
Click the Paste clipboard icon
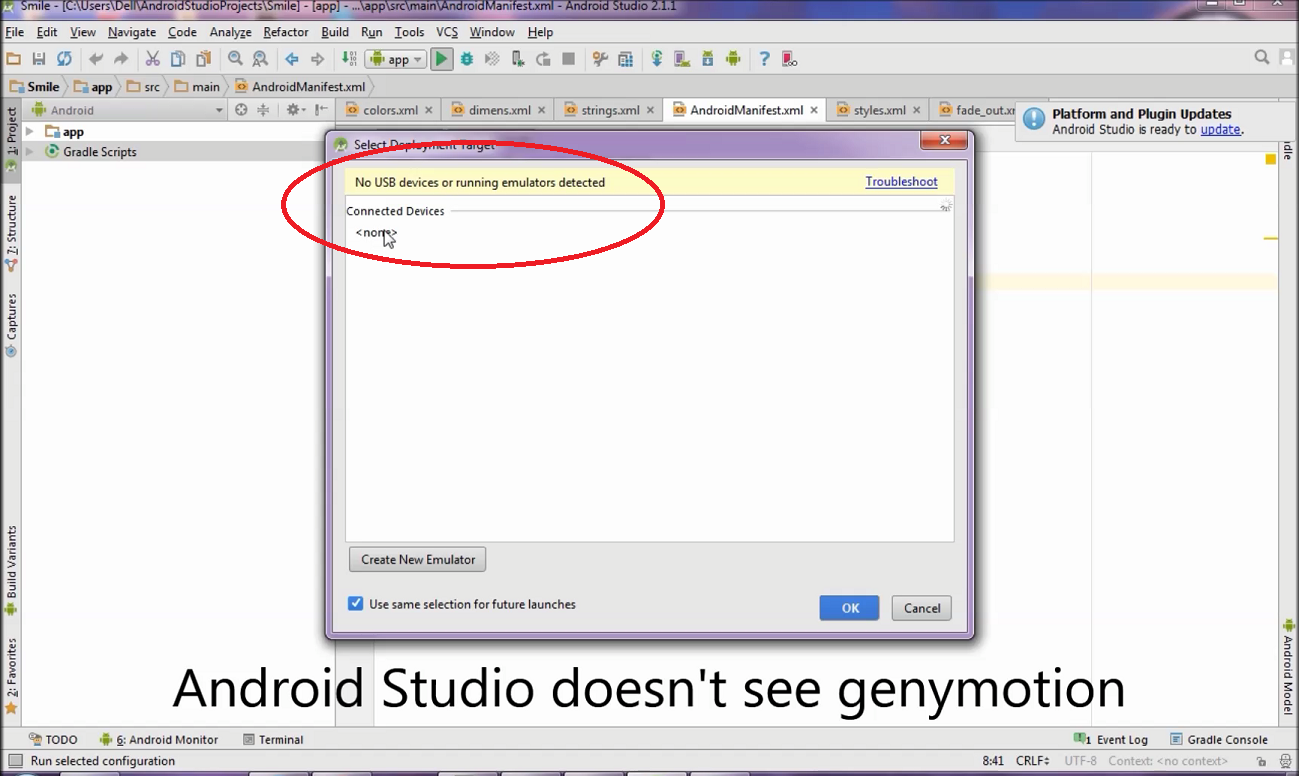203,59
